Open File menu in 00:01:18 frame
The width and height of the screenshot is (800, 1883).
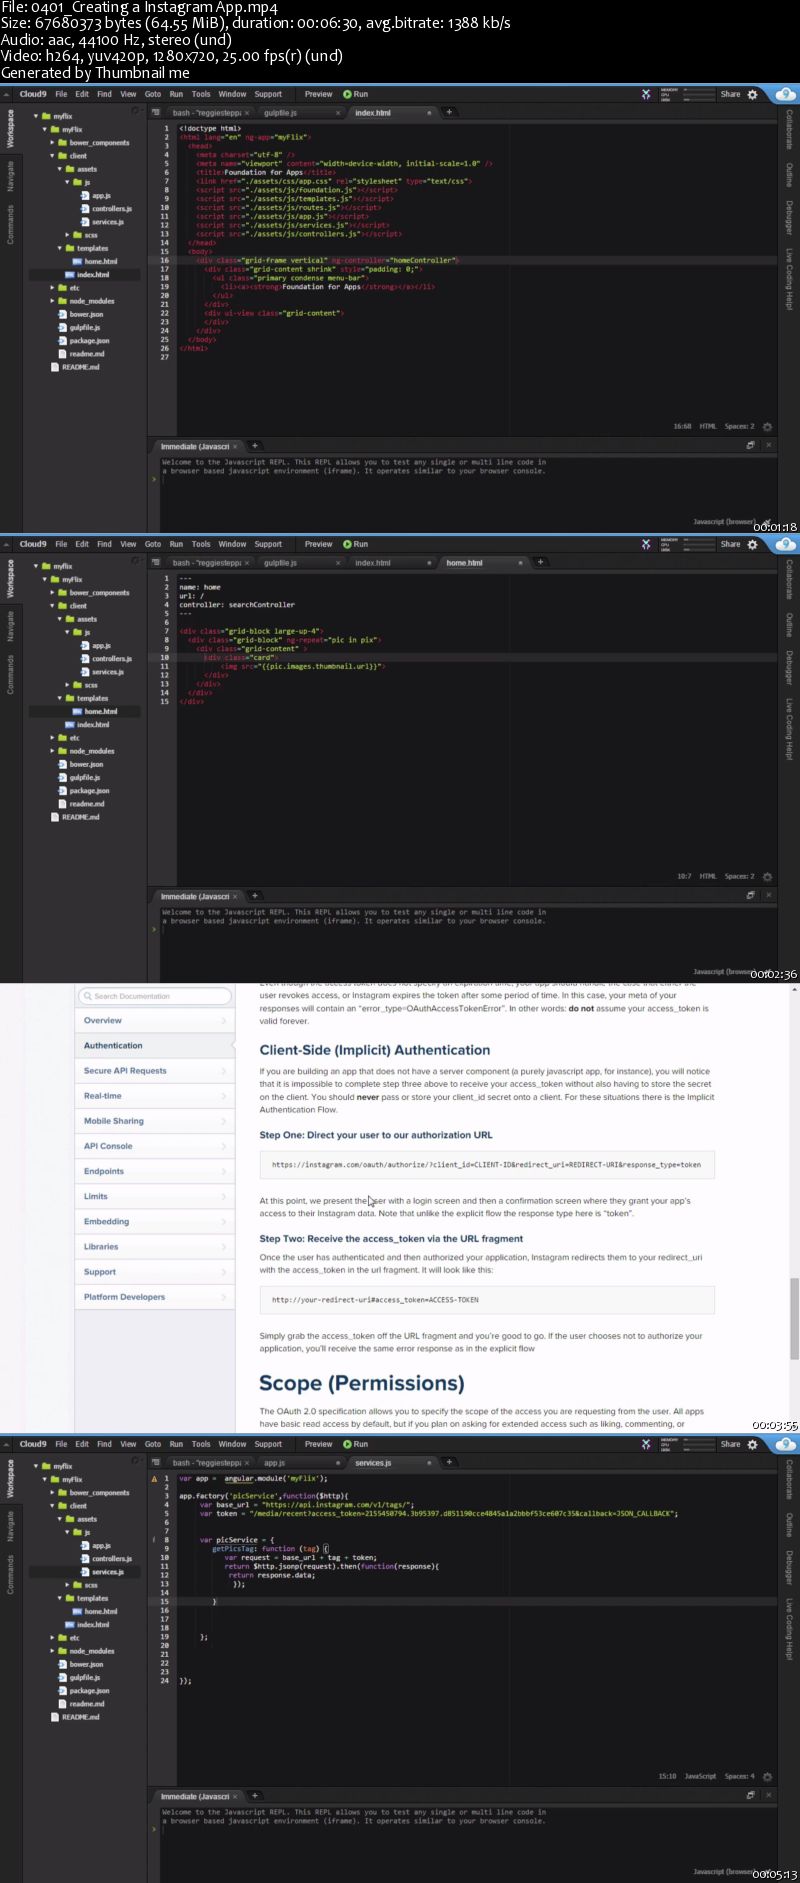click(61, 94)
